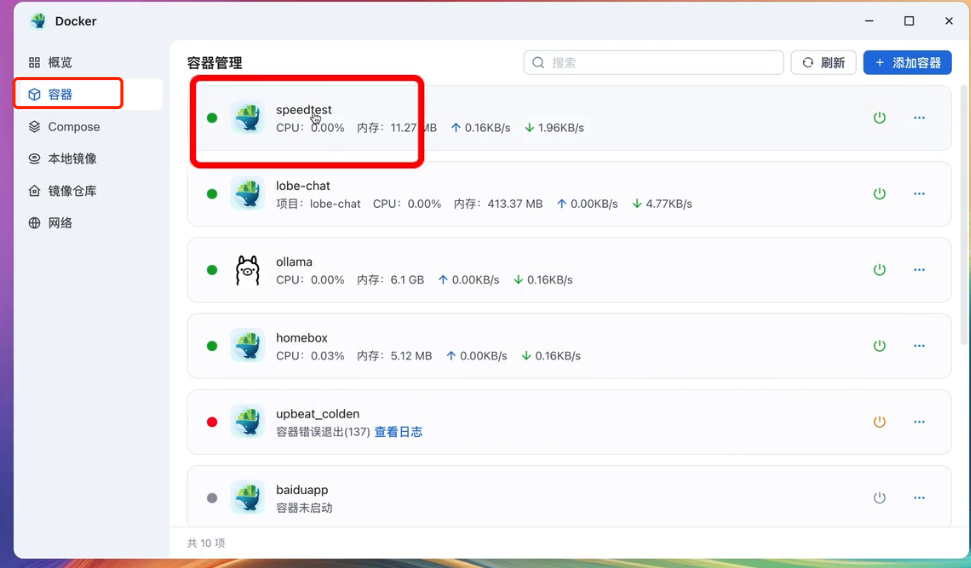Image resolution: width=971 pixels, height=568 pixels.
Task: Click ollama memory value 6.1 GB
Action: 407,280
